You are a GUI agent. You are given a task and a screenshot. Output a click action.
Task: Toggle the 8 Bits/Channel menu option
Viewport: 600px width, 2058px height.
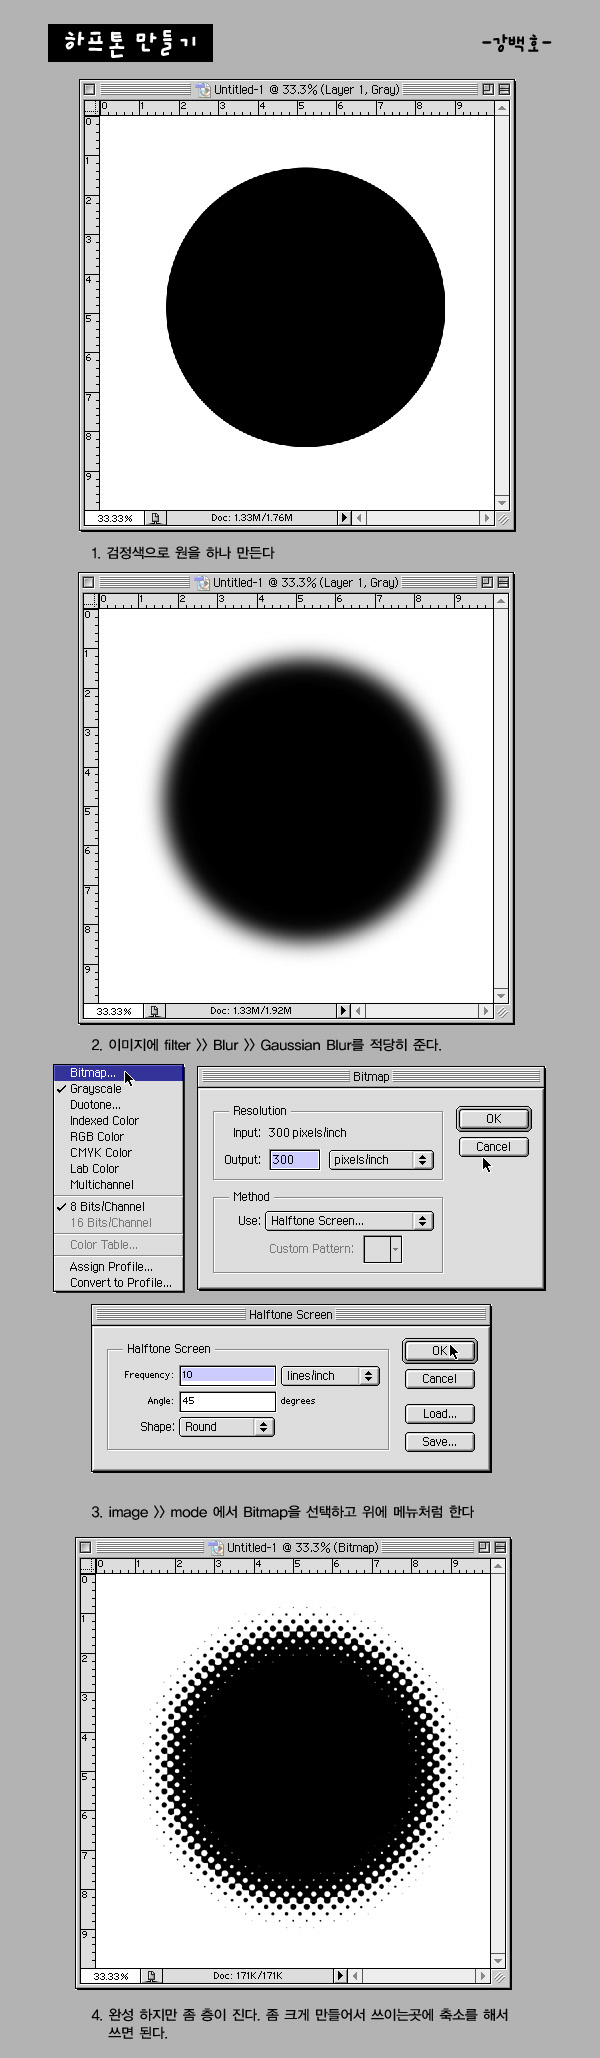point(107,1207)
